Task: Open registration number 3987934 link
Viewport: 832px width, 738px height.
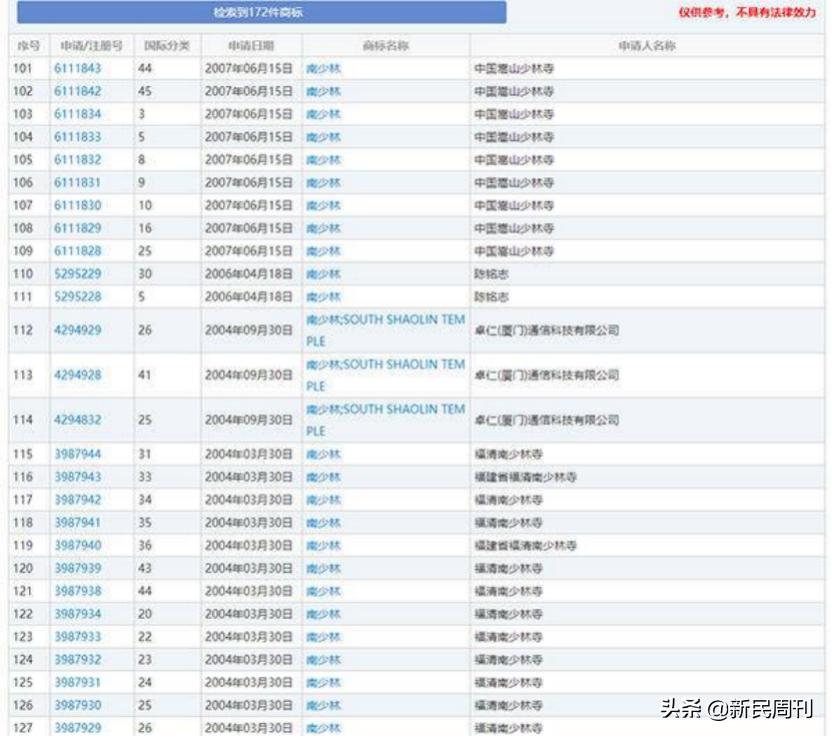Action: coord(77,614)
